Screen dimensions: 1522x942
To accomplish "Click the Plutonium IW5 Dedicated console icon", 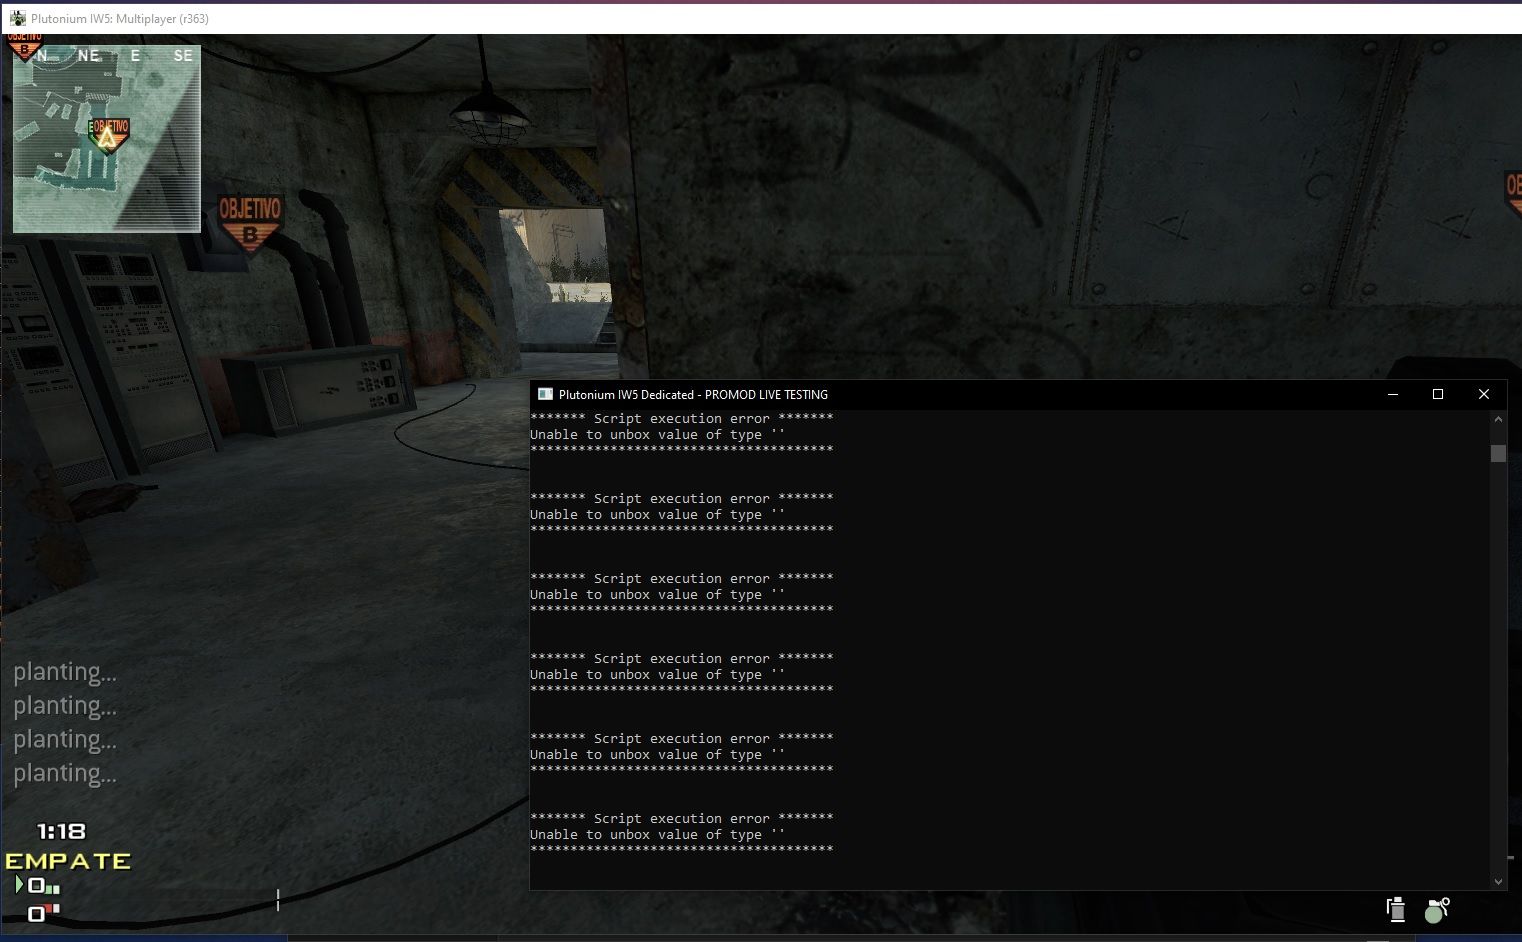I will (545, 394).
